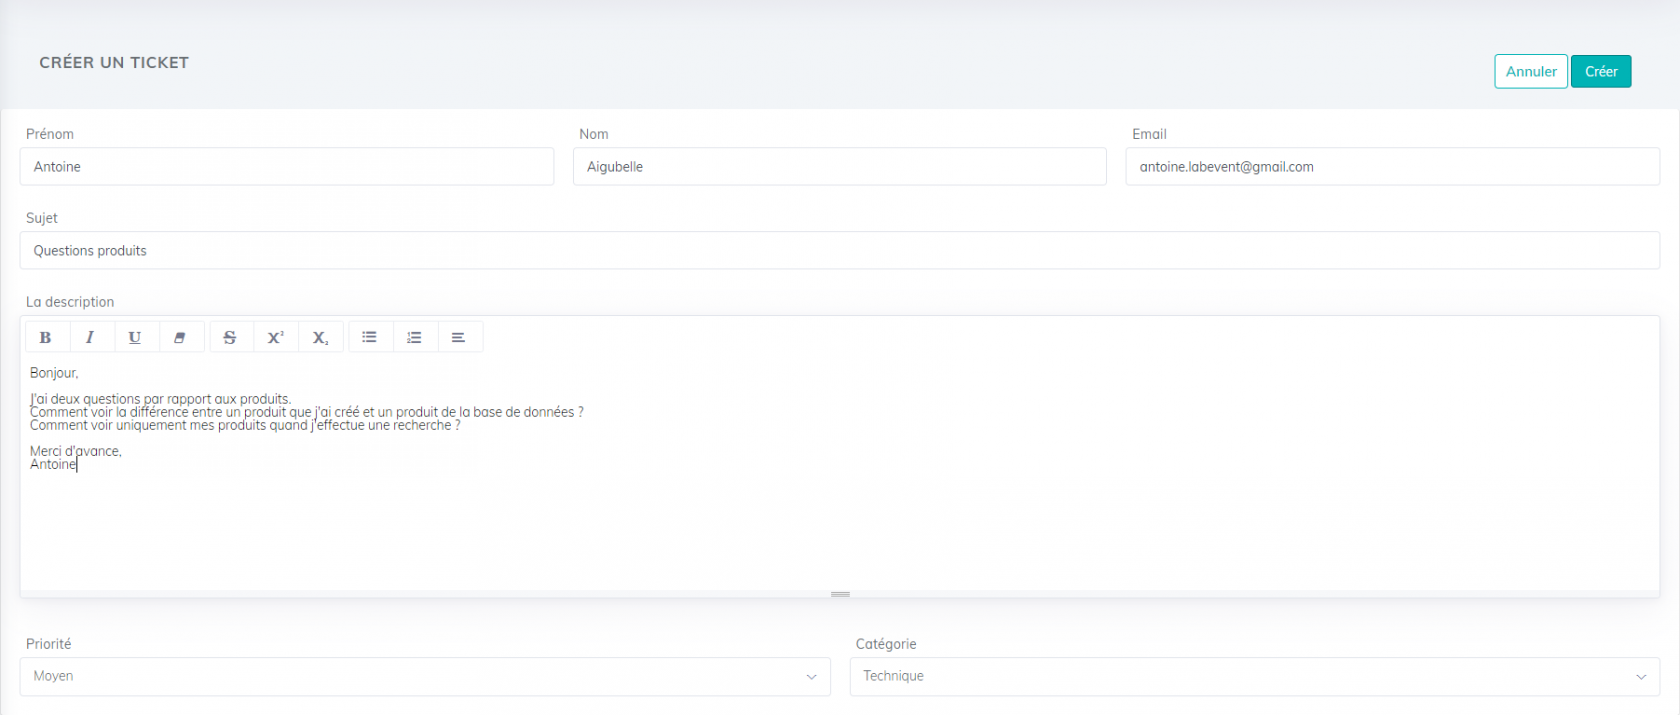Cancel ticket creation with Annuler
Viewport: 1680px width, 715px height.
click(x=1530, y=72)
